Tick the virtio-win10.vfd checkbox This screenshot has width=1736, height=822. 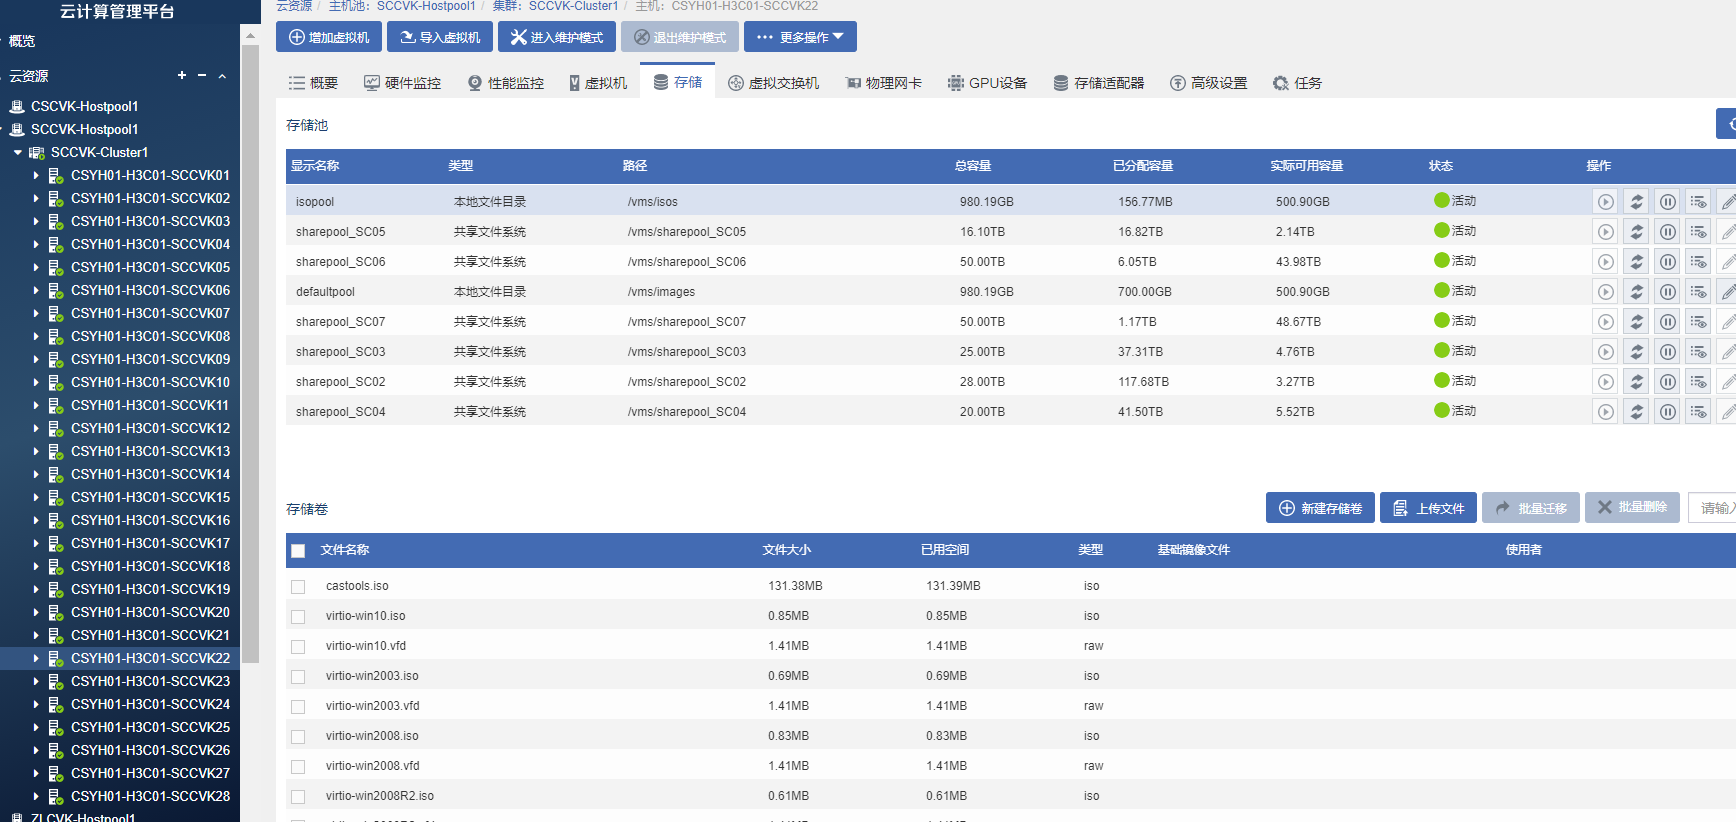[x=298, y=647]
